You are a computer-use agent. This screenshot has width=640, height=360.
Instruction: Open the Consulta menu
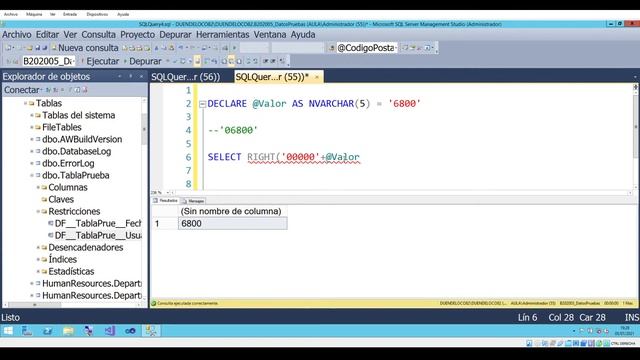[x=98, y=35]
